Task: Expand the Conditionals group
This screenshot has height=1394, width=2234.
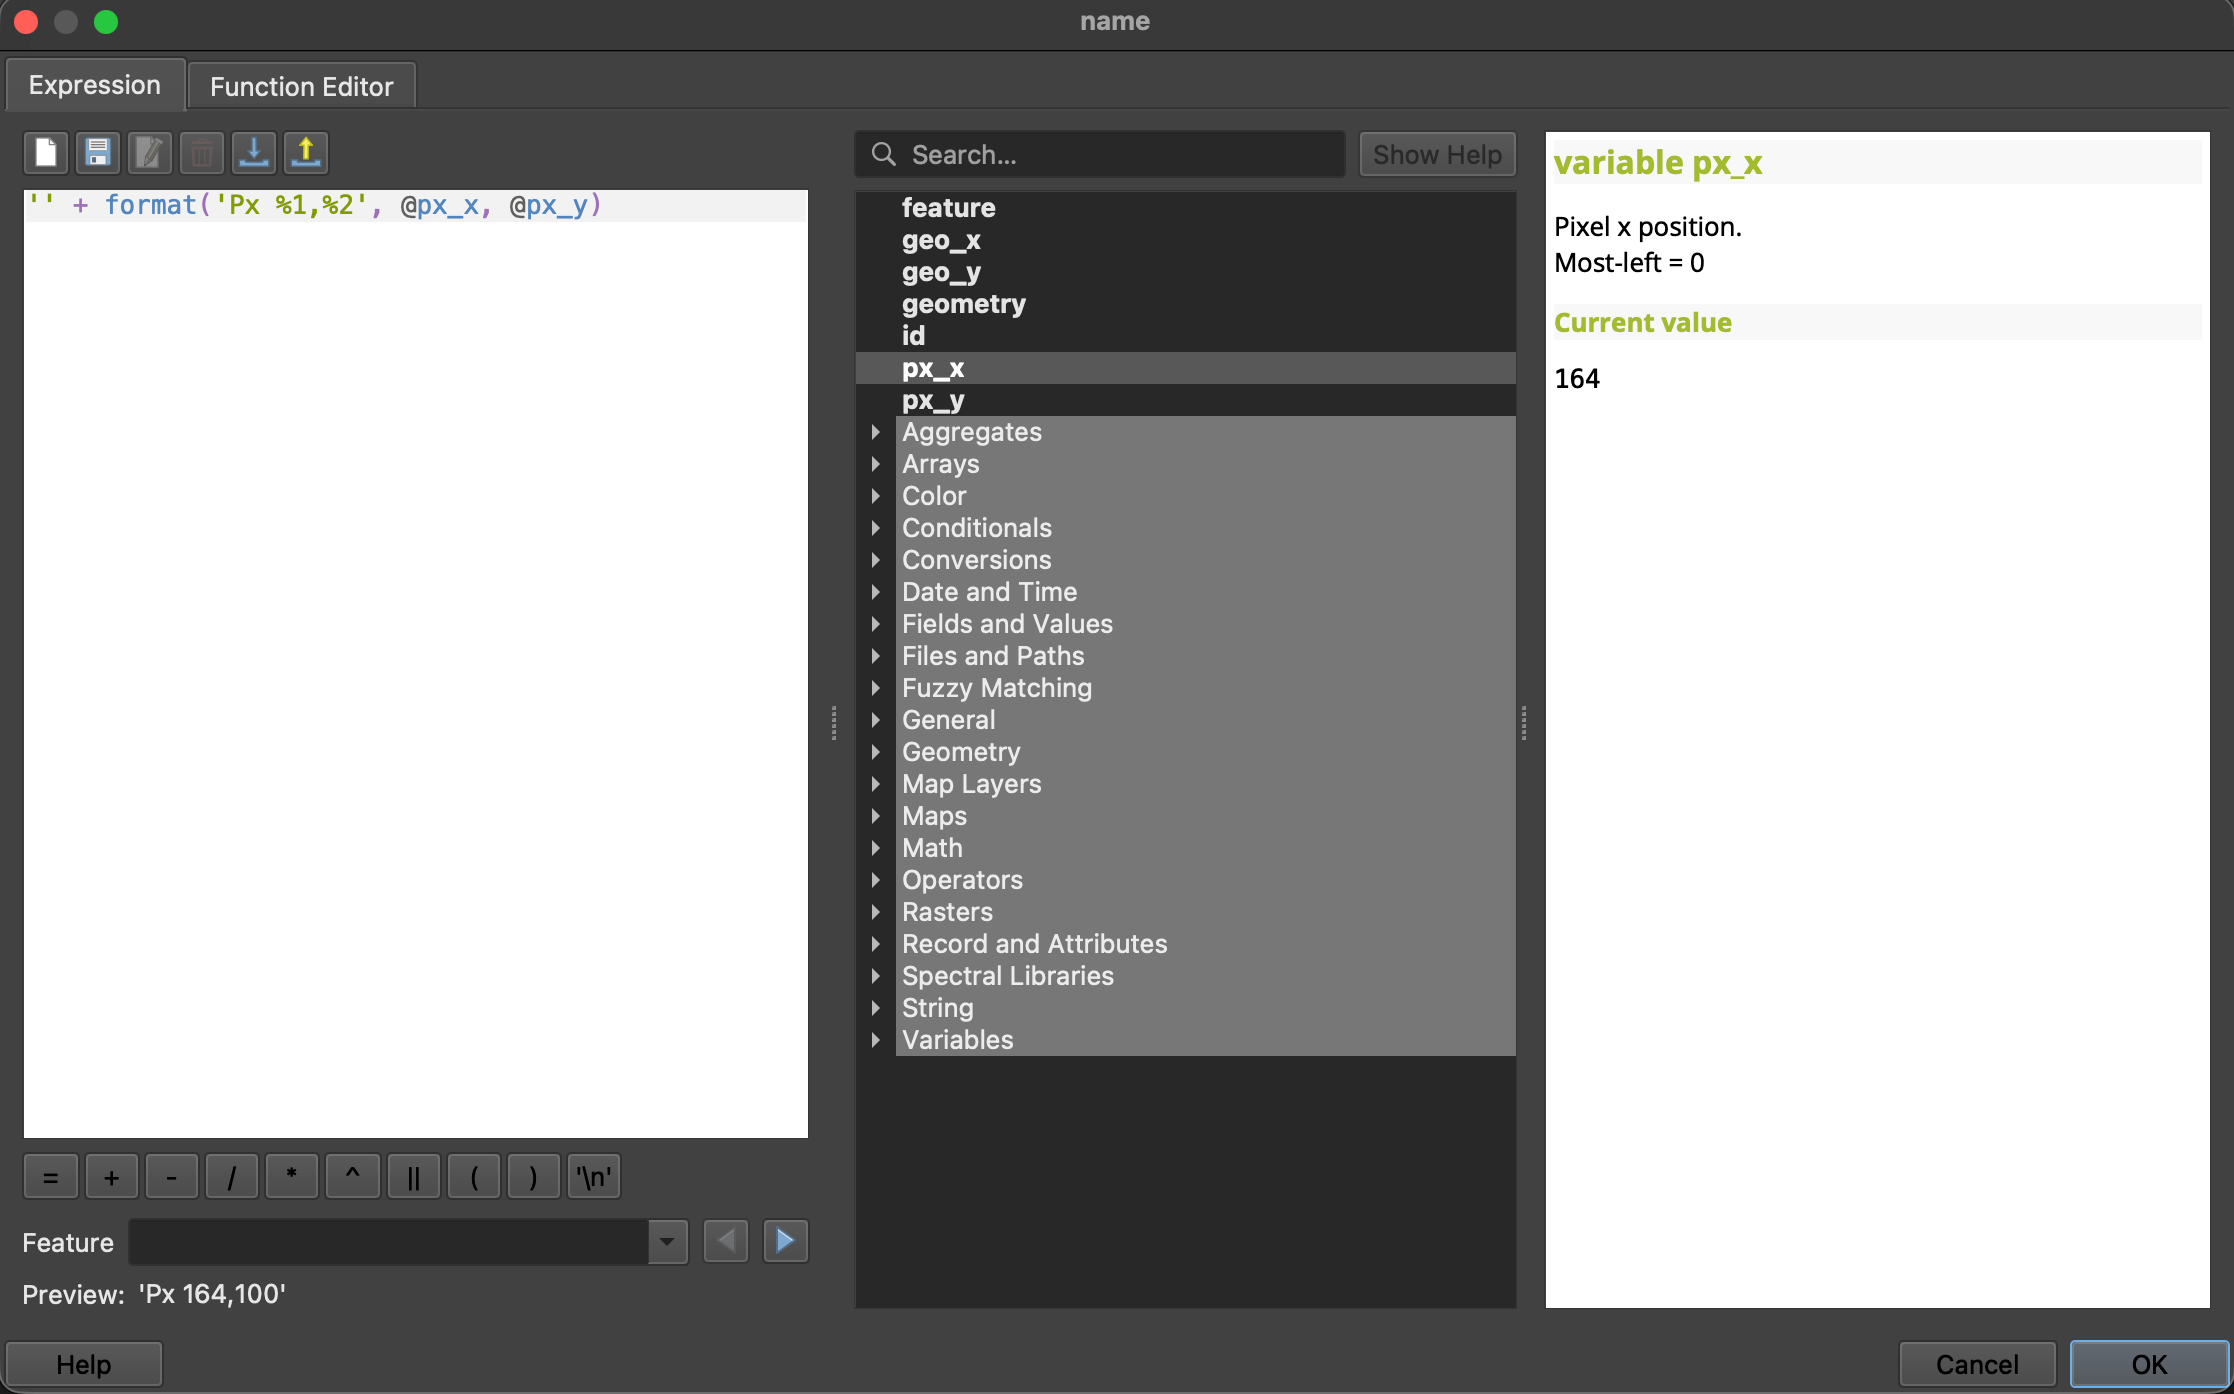Action: click(876, 528)
